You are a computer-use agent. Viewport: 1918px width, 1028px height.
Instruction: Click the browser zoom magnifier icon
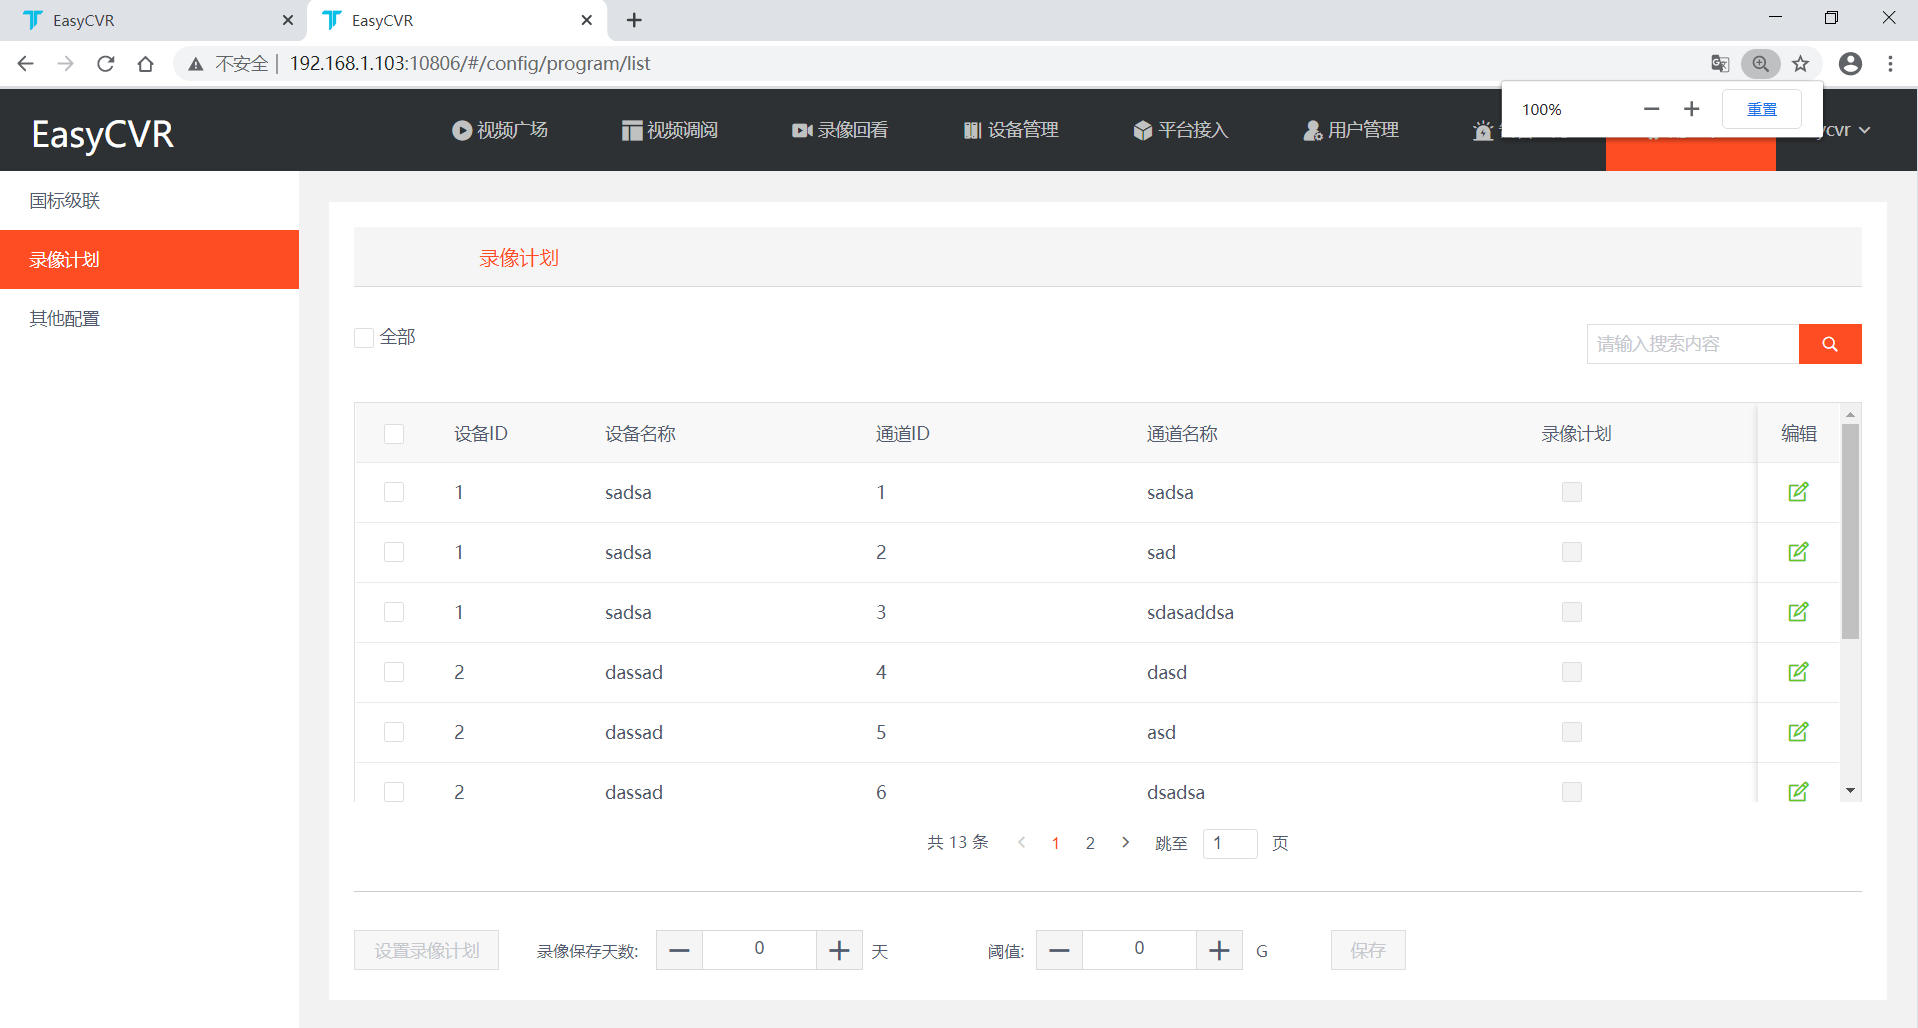pos(1761,64)
